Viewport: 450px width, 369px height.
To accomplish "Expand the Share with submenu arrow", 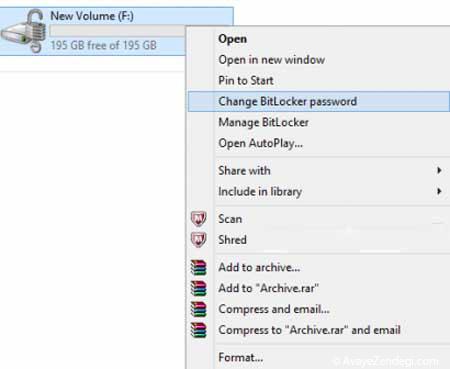I will (439, 171).
